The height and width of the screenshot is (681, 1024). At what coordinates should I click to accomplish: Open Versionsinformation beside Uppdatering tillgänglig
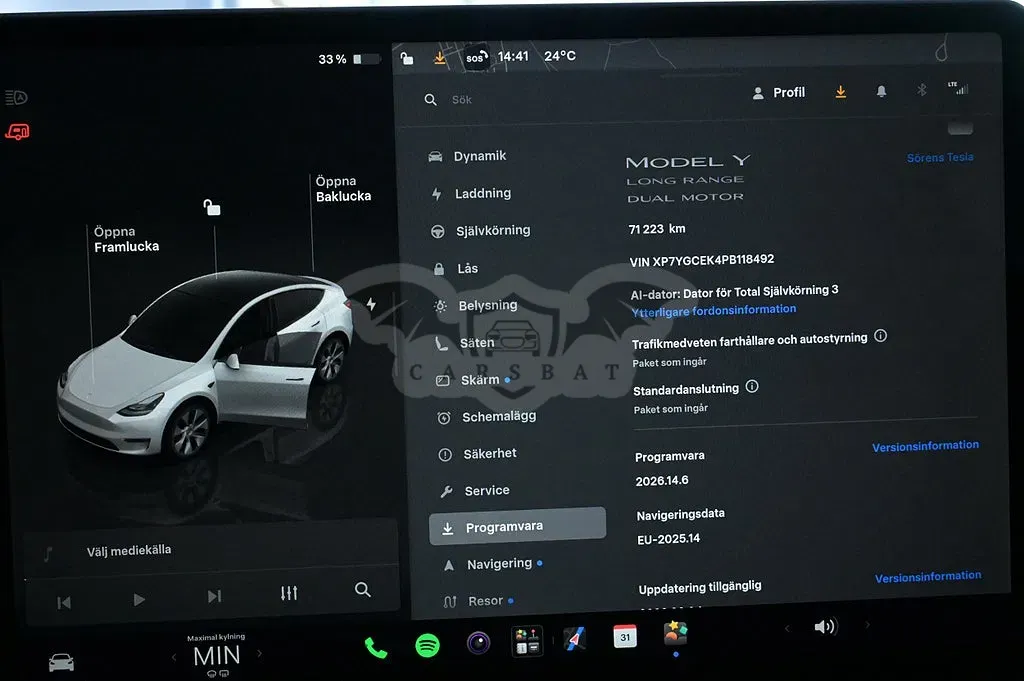(928, 577)
